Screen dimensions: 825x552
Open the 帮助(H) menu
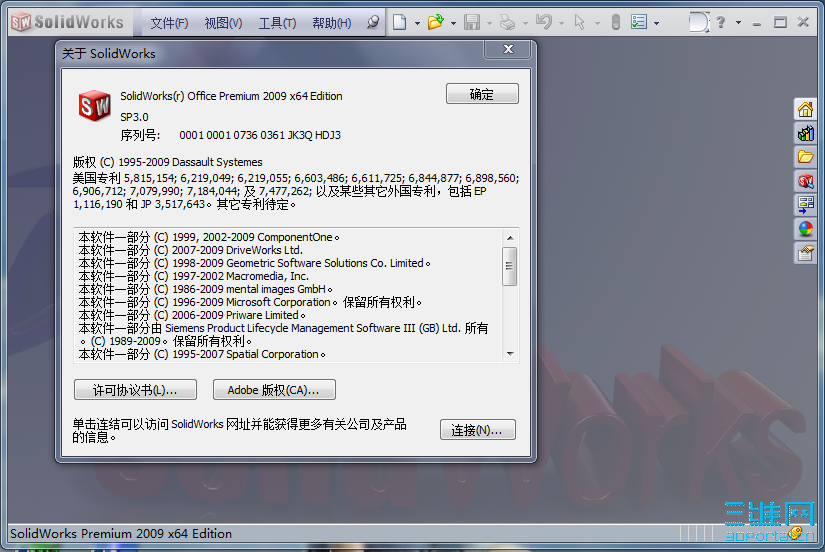[x=331, y=23]
